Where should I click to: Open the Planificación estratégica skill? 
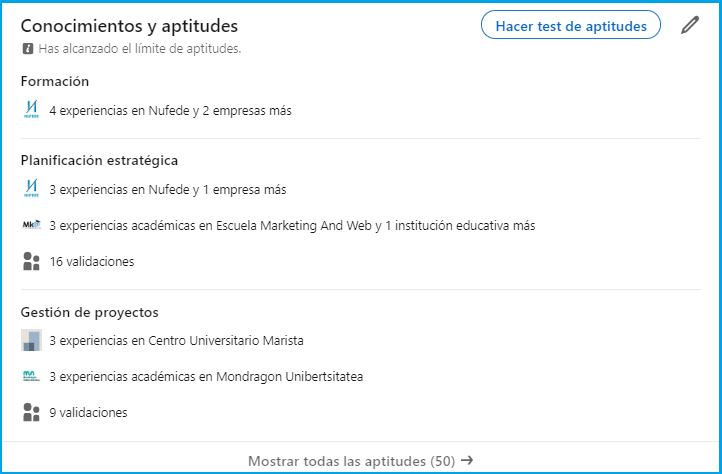[100, 160]
